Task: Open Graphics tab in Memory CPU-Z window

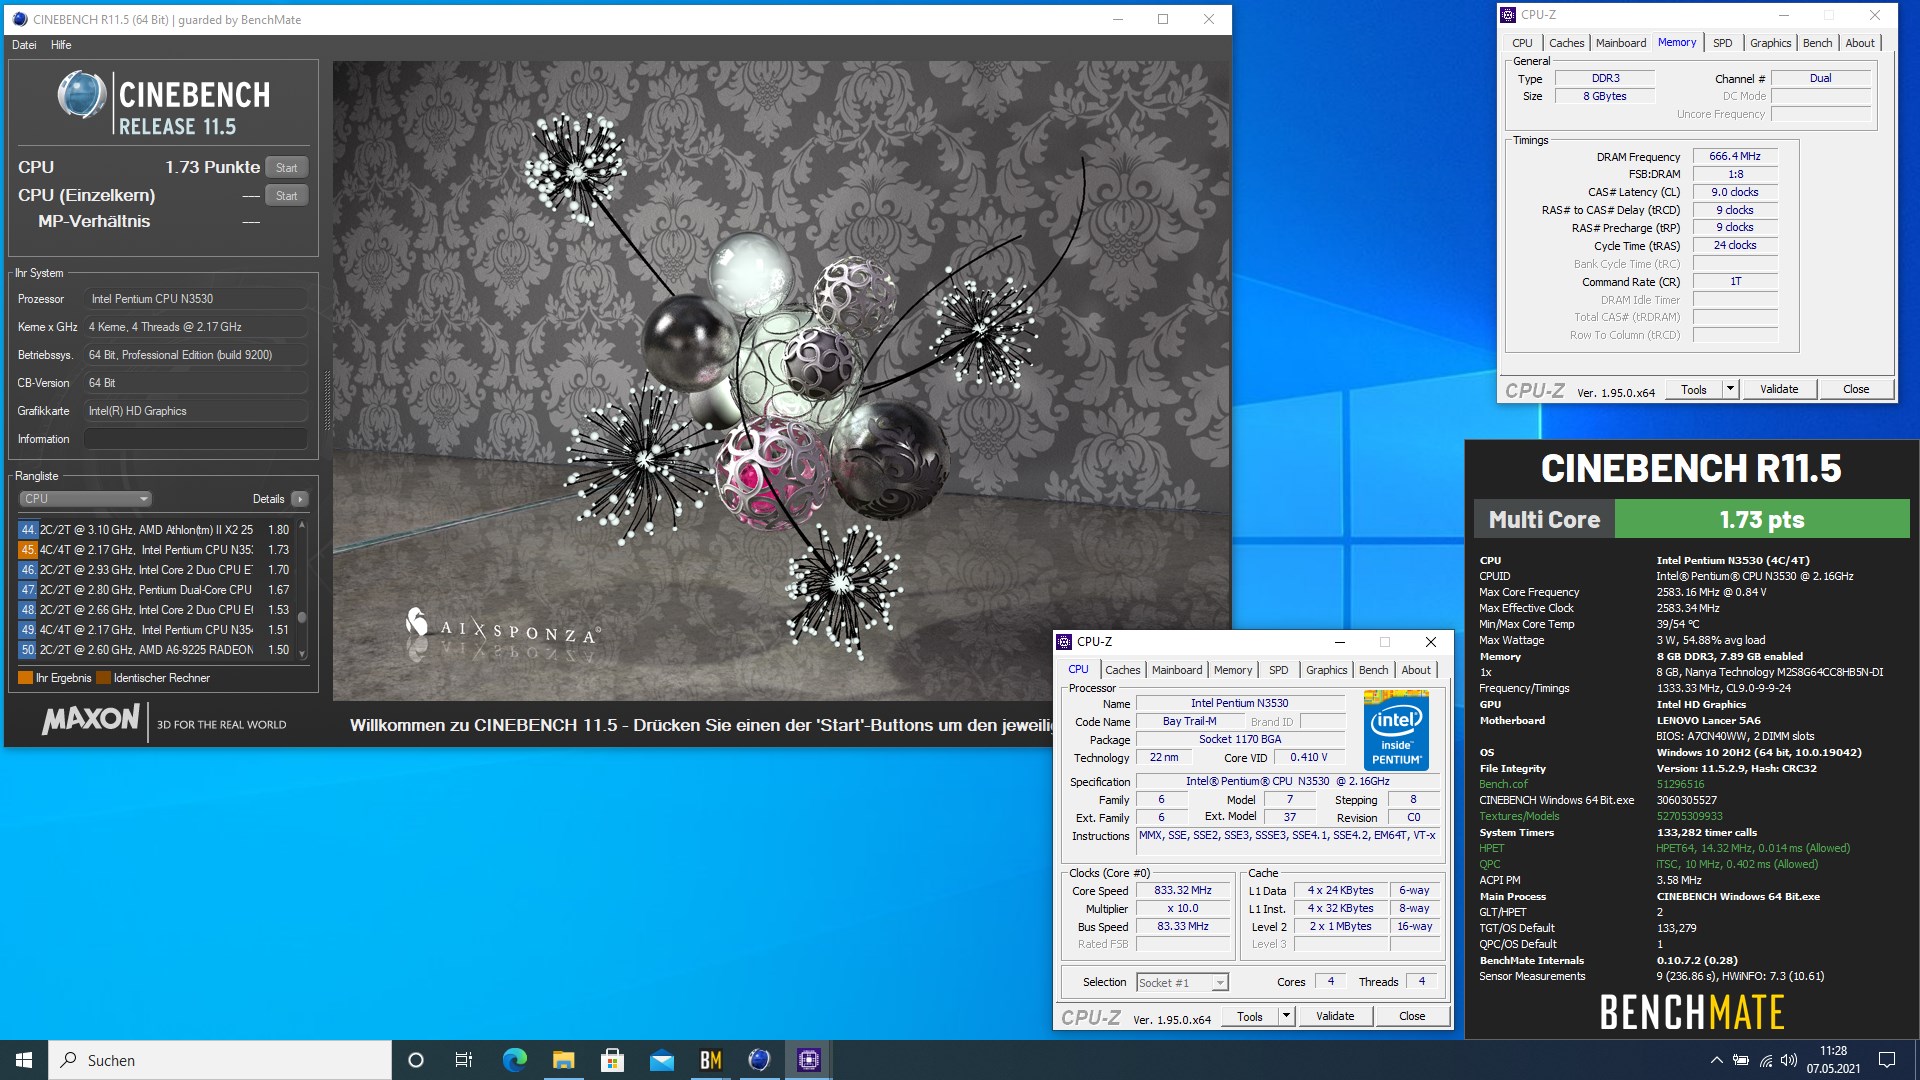Action: 1770,43
